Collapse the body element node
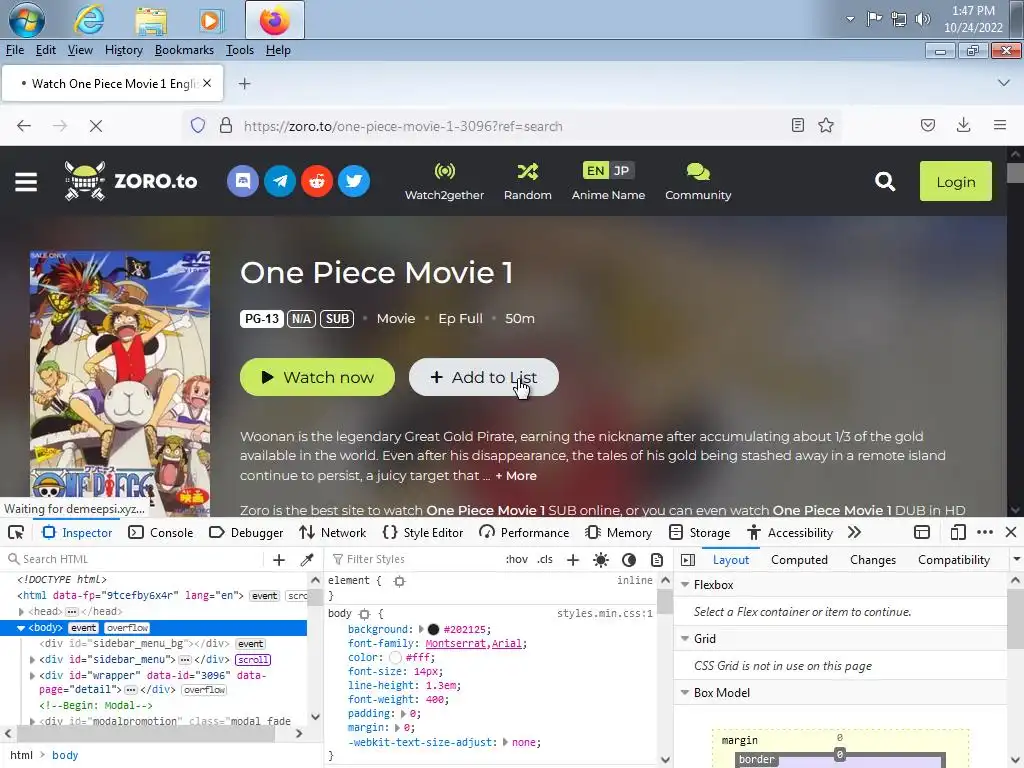1024x768 pixels. pos(21,628)
